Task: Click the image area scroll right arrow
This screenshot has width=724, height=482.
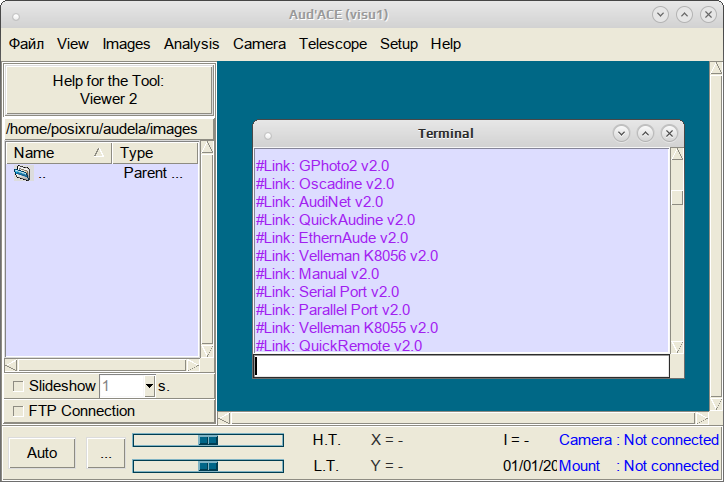Action: 702,418
